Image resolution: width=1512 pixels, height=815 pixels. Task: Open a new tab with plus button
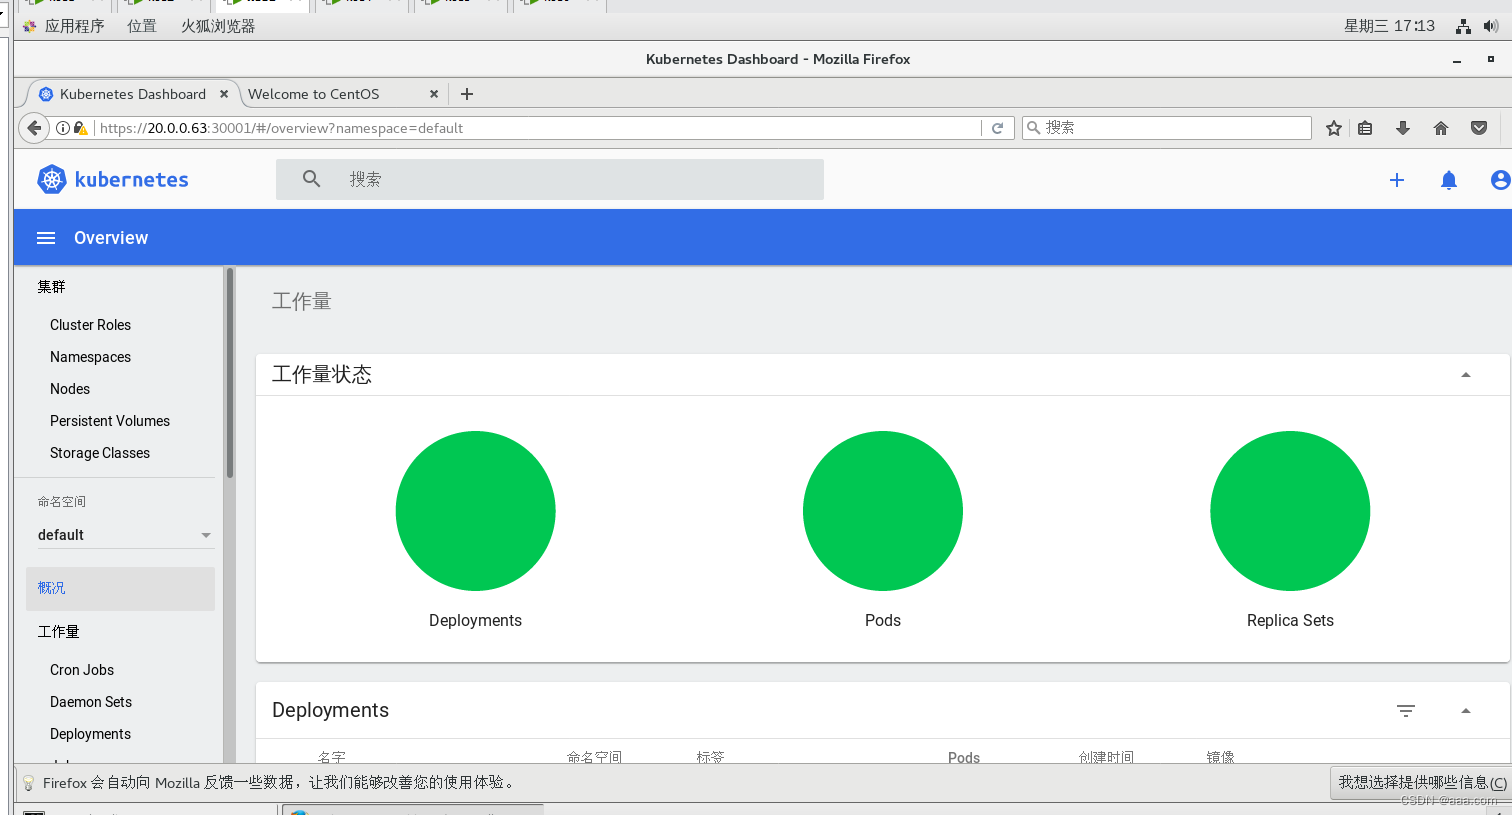(466, 94)
